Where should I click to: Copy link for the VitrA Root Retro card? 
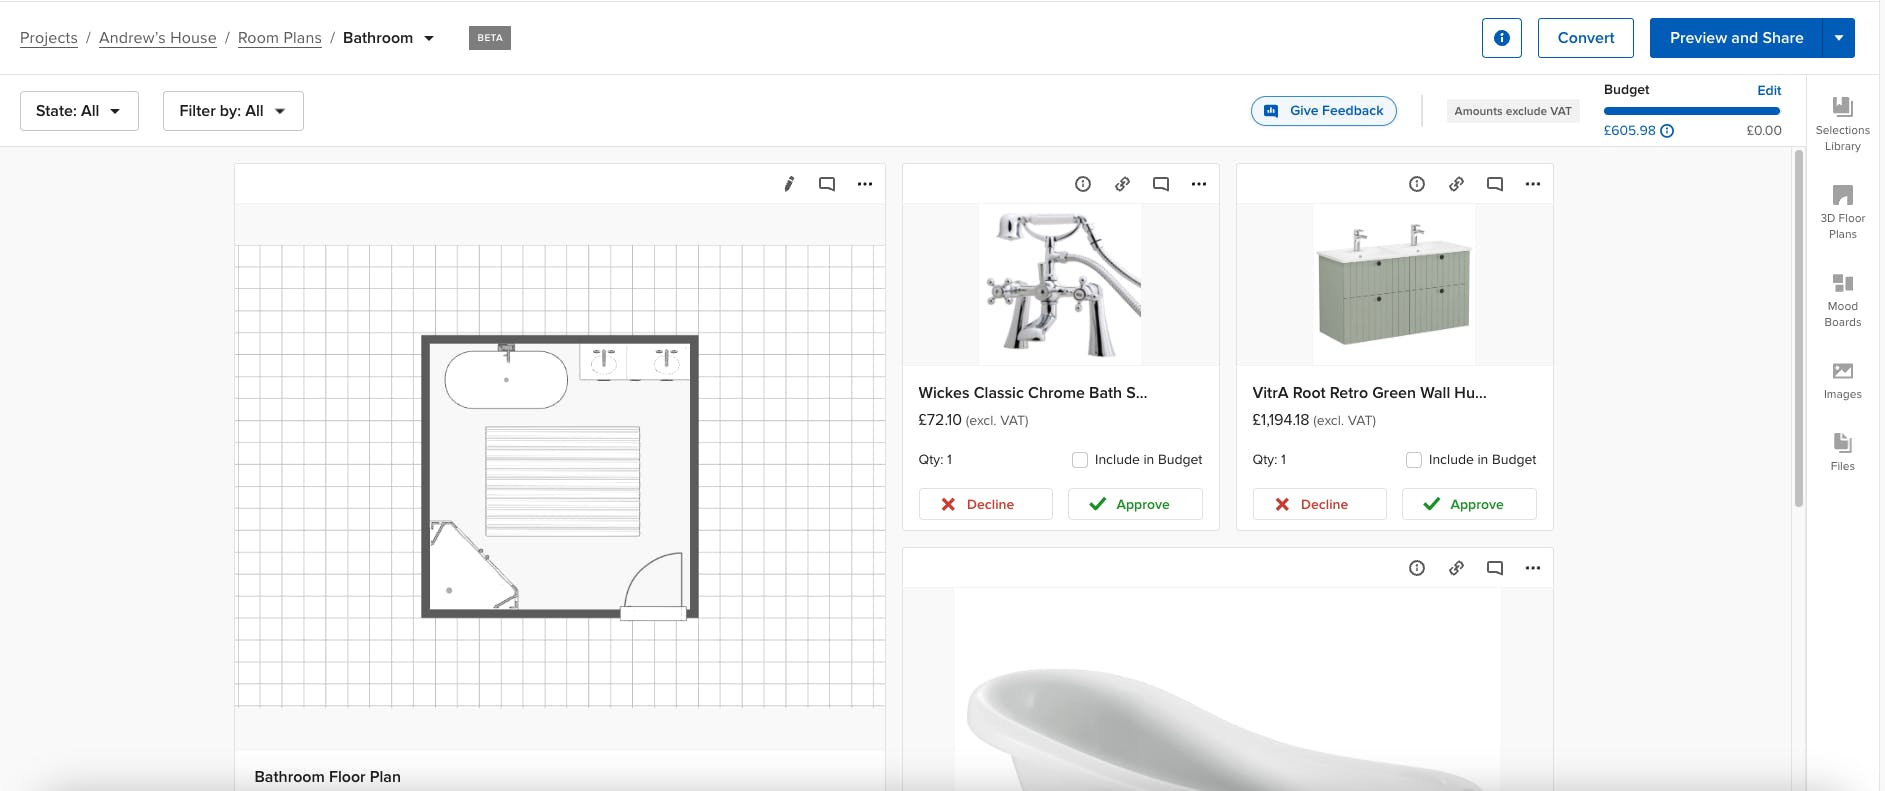tap(1456, 184)
